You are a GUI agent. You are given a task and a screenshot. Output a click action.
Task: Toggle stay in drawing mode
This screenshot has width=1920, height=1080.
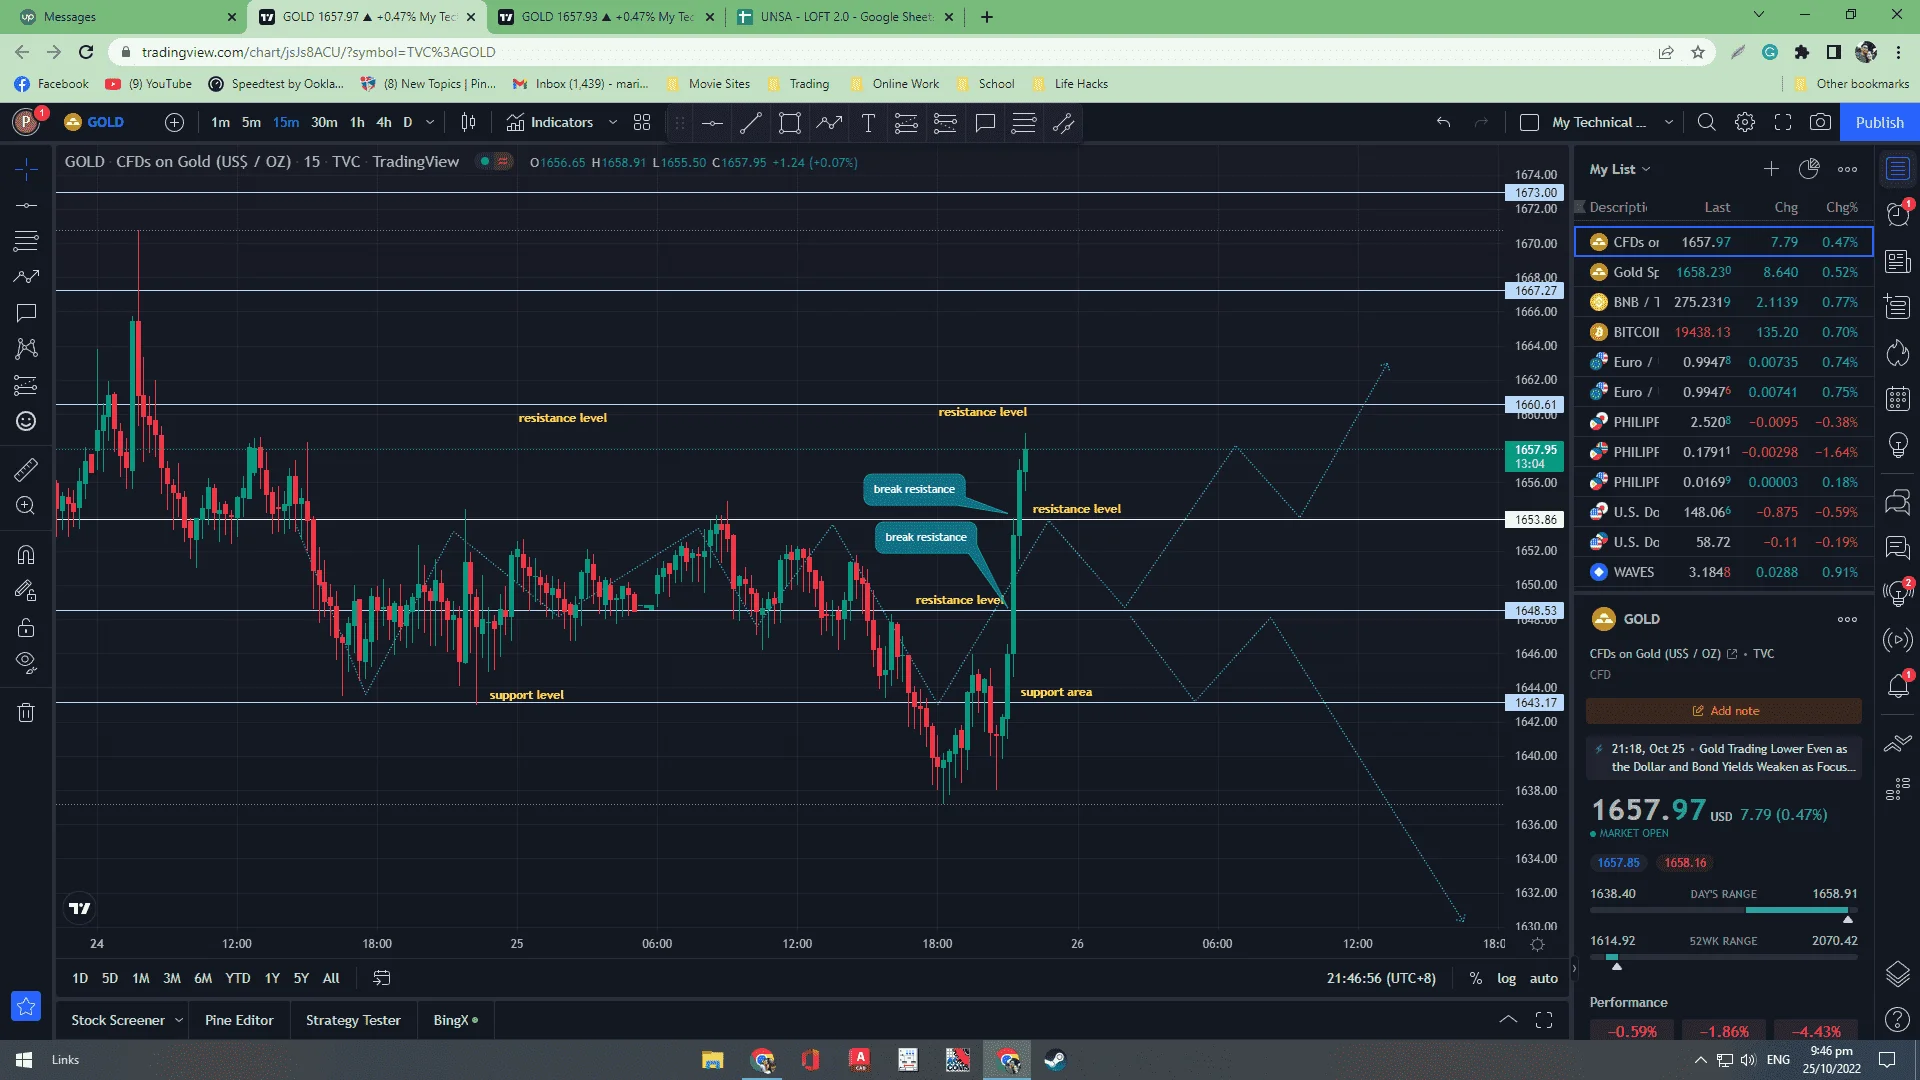26,591
